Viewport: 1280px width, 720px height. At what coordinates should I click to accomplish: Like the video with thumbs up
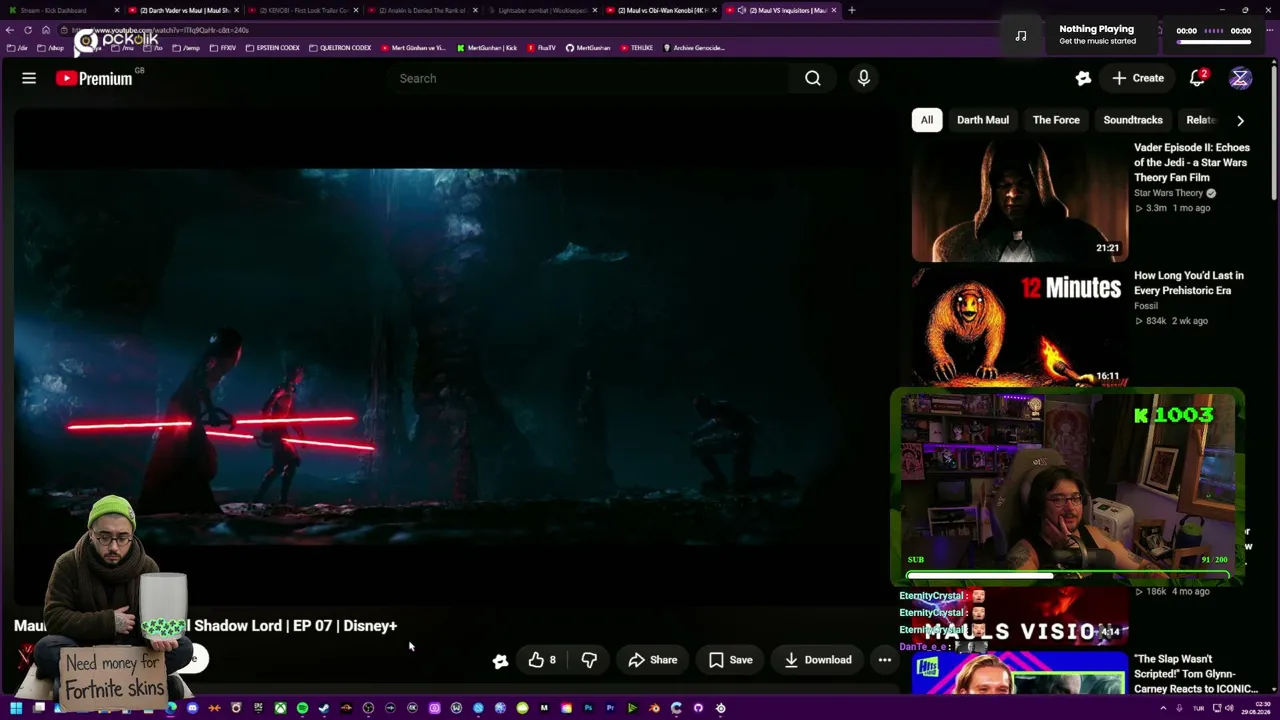(542, 660)
